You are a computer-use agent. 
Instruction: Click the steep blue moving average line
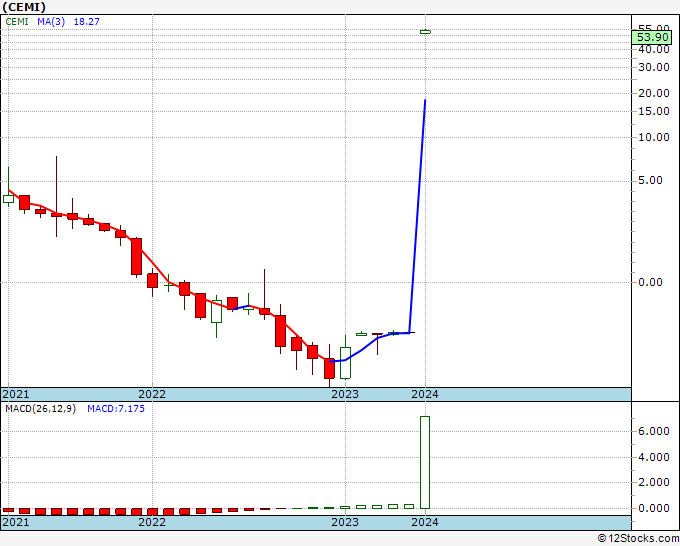(x=417, y=216)
